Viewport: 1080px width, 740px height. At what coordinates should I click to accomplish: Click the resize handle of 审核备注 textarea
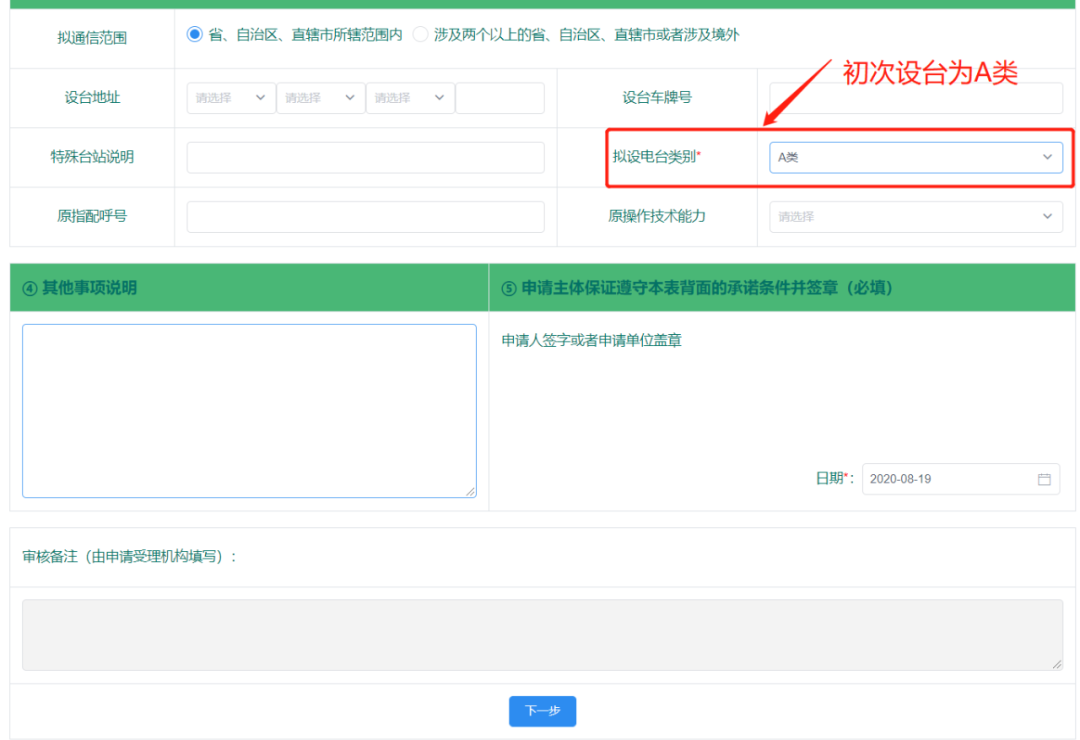(x=1056, y=664)
